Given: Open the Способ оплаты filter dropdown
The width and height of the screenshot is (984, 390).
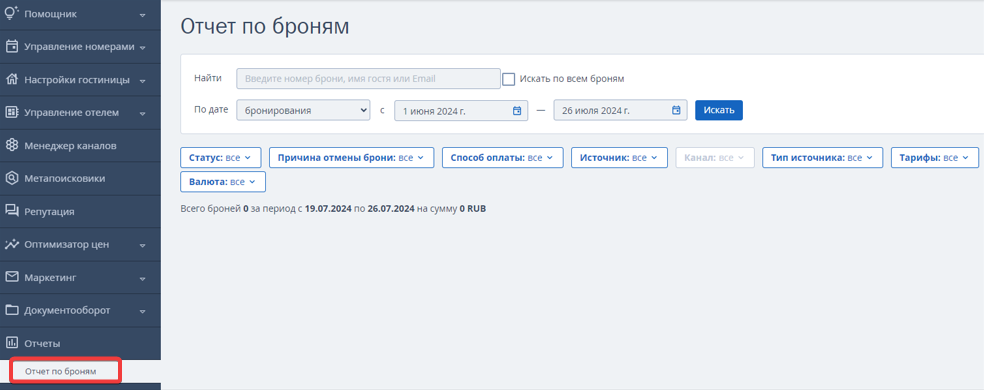Looking at the screenshot, I should (x=503, y=158).
